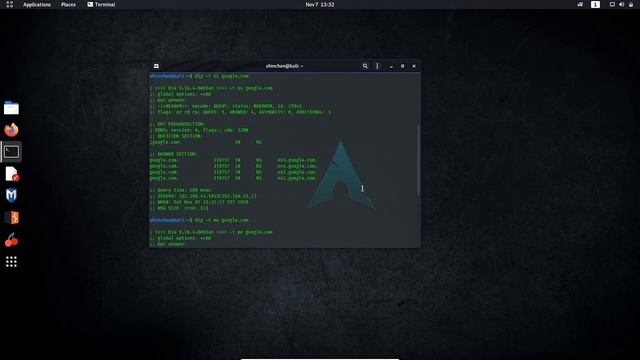
Task: Open the Terminal app menu in top bar
Action: (101, 4)
